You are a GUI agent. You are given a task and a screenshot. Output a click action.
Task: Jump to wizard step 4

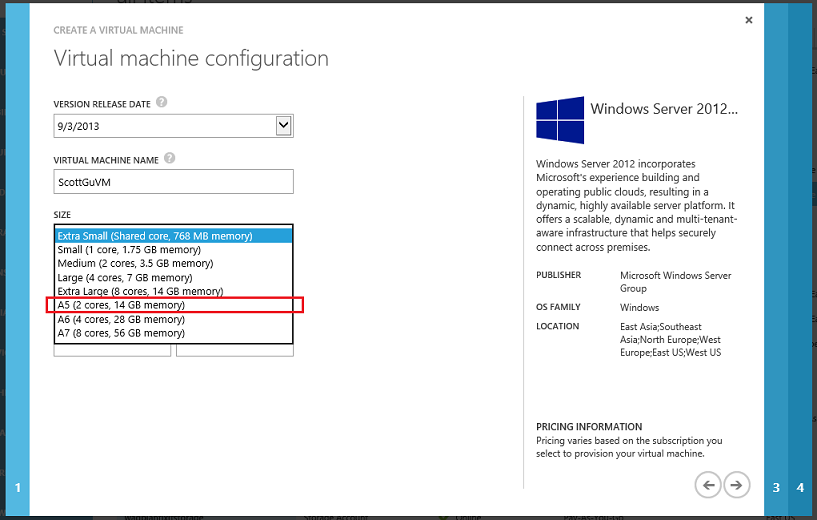(800, 488)
